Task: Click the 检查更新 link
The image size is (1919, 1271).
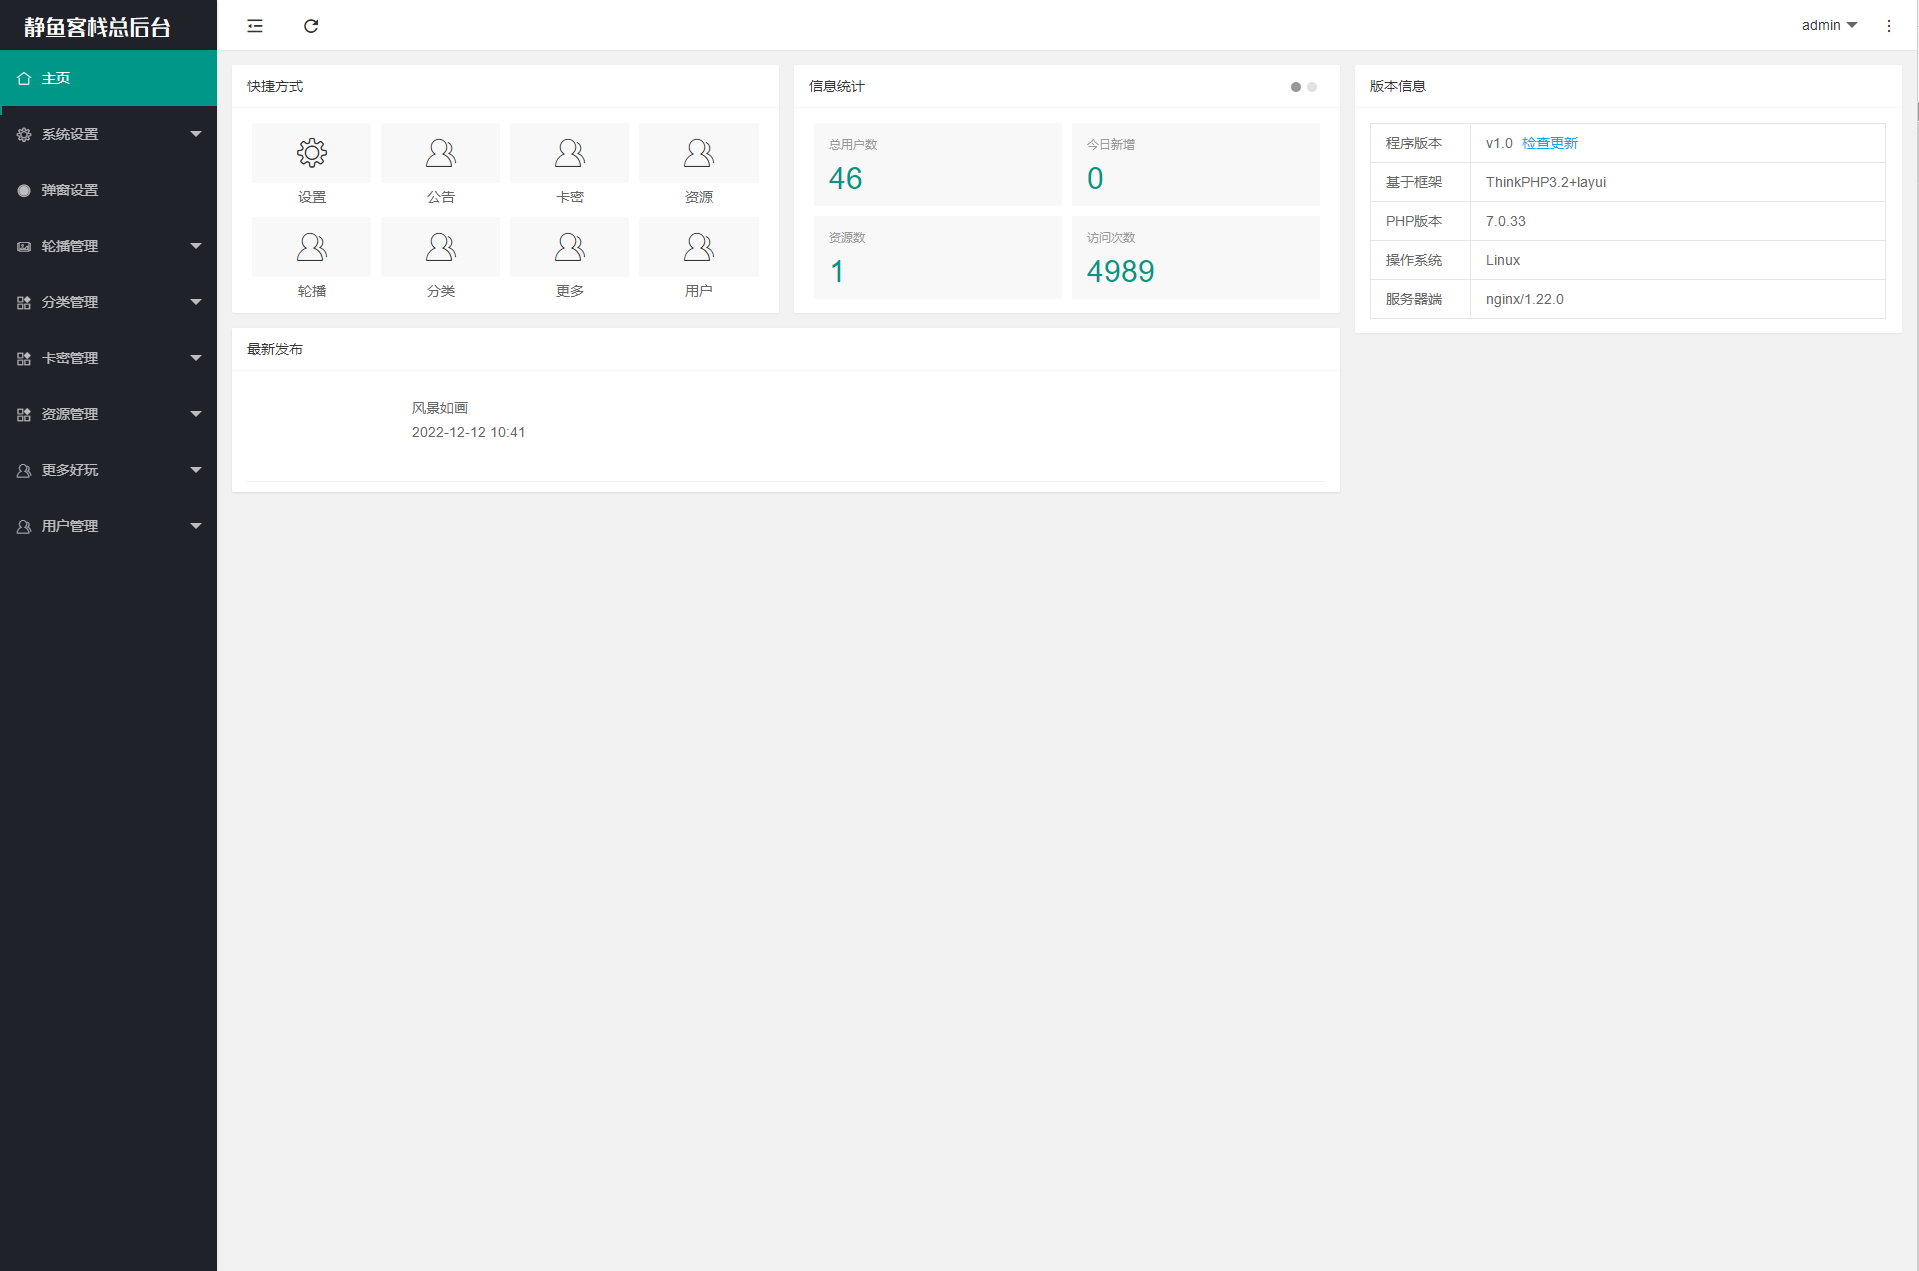Action: (x=1549, y=143)
